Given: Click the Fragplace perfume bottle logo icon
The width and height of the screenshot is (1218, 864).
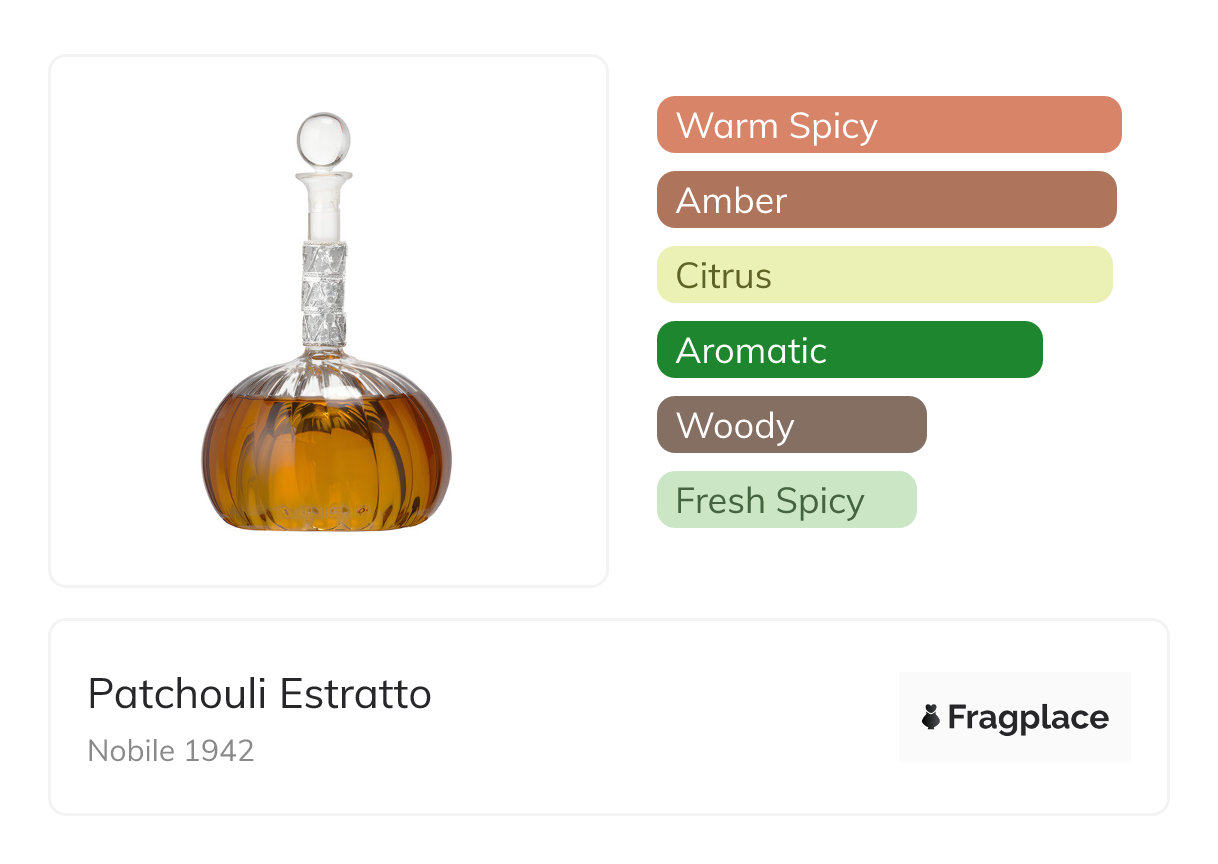Looking at the screenshot, I should pos(931,717).
